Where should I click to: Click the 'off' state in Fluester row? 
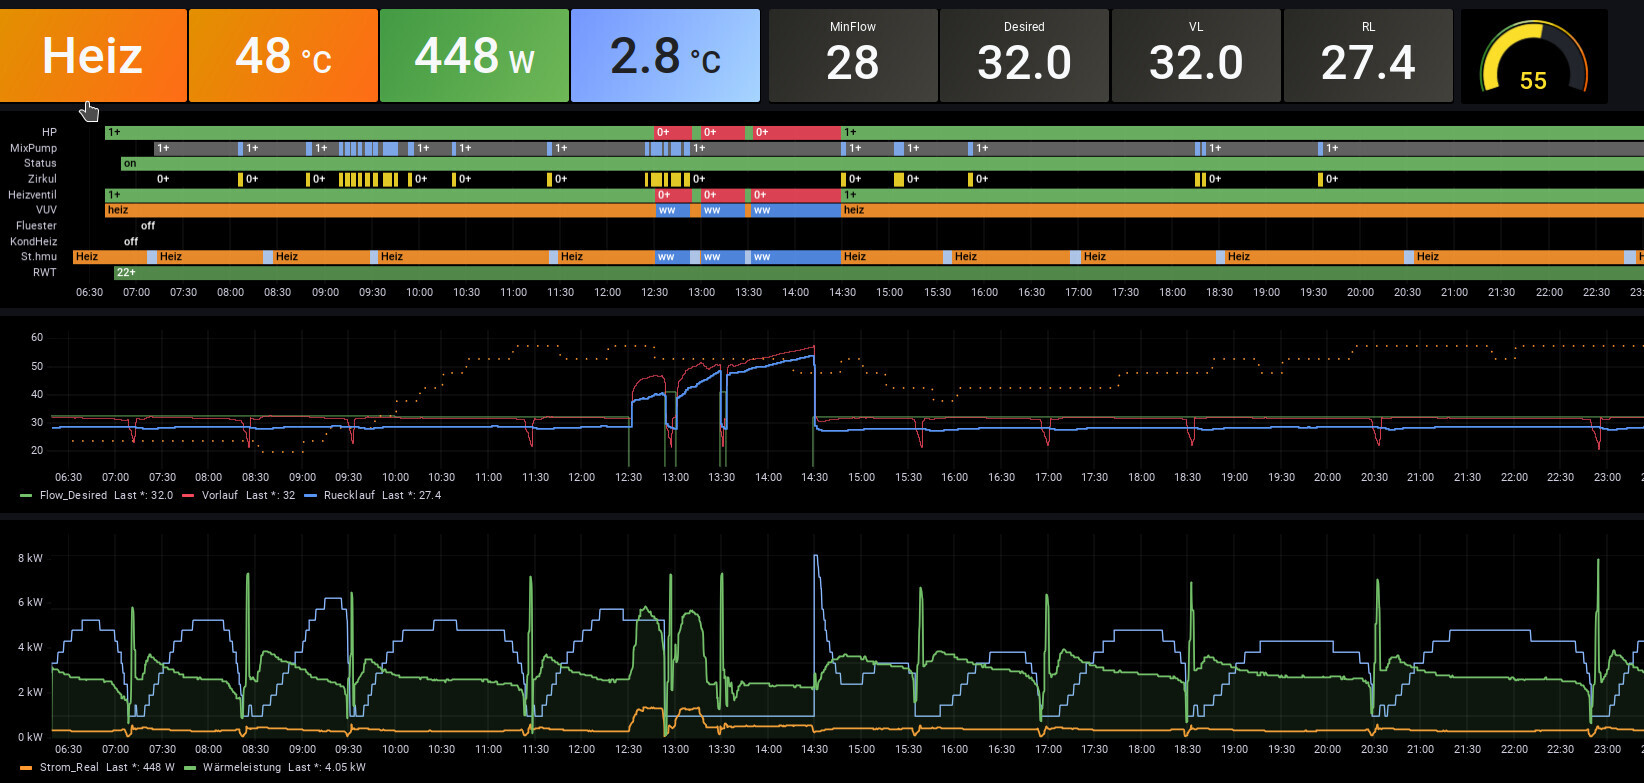pos(148,226)
